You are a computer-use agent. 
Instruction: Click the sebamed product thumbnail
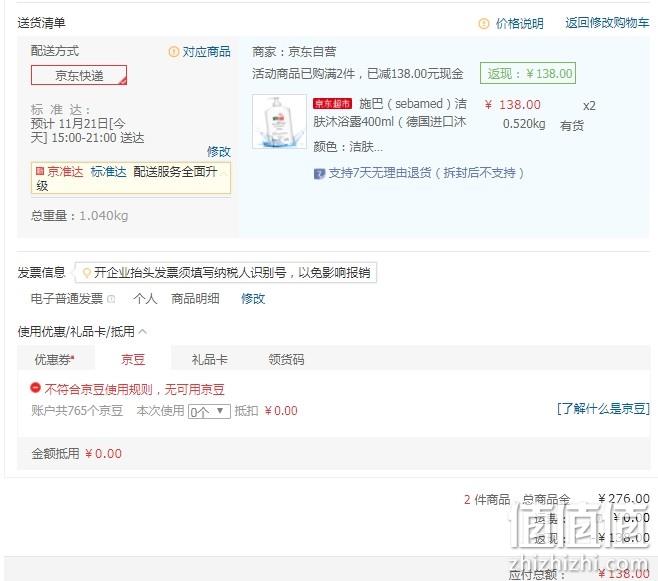tap(279, 121)
